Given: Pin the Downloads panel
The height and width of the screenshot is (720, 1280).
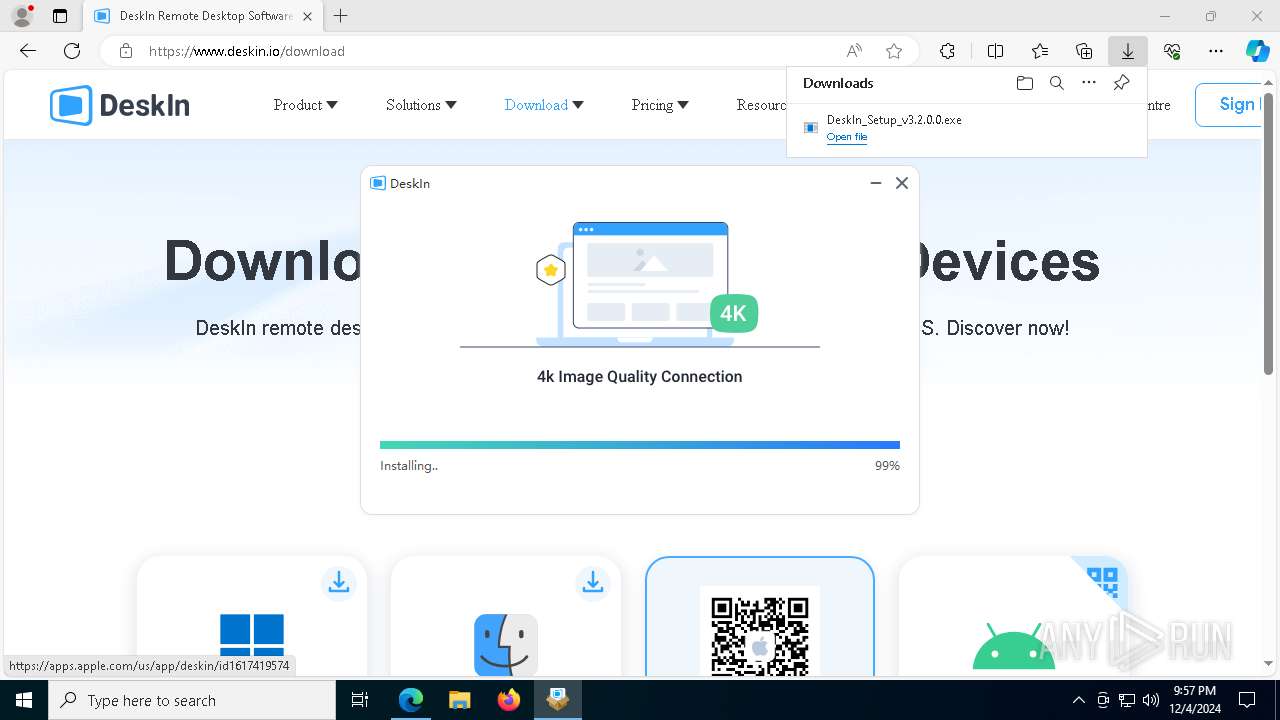Looking at the screenshot, I should point(1121,83).
